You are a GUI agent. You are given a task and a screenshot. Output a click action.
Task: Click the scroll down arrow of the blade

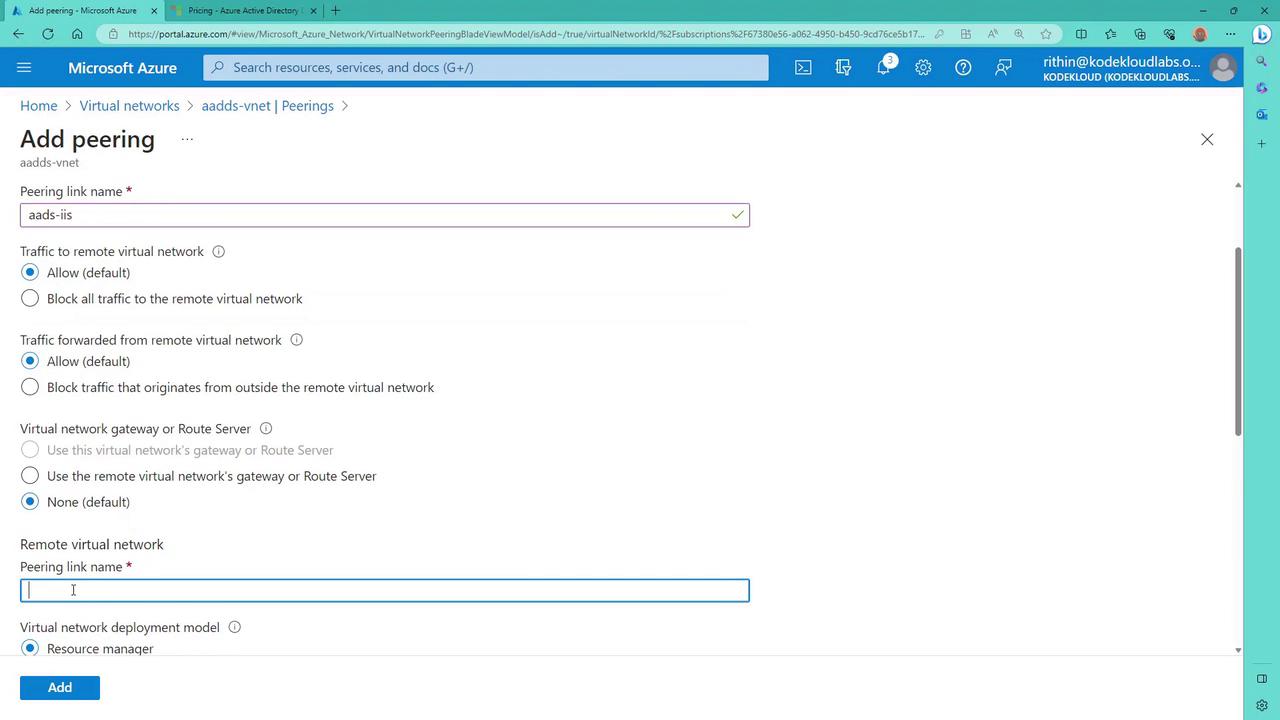1238,650
